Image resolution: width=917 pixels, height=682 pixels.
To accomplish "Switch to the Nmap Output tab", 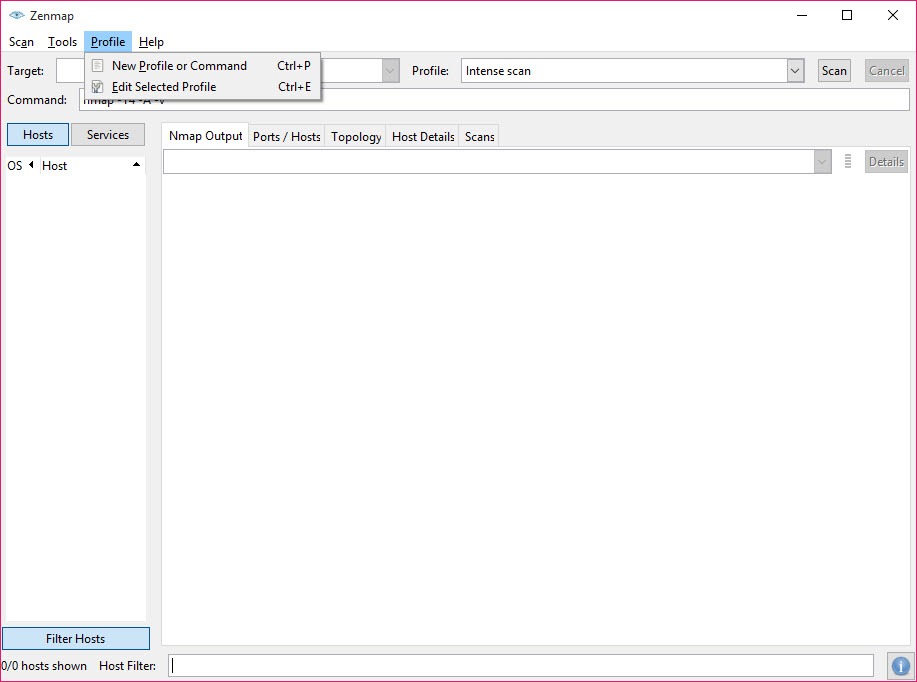I will 205,136.
